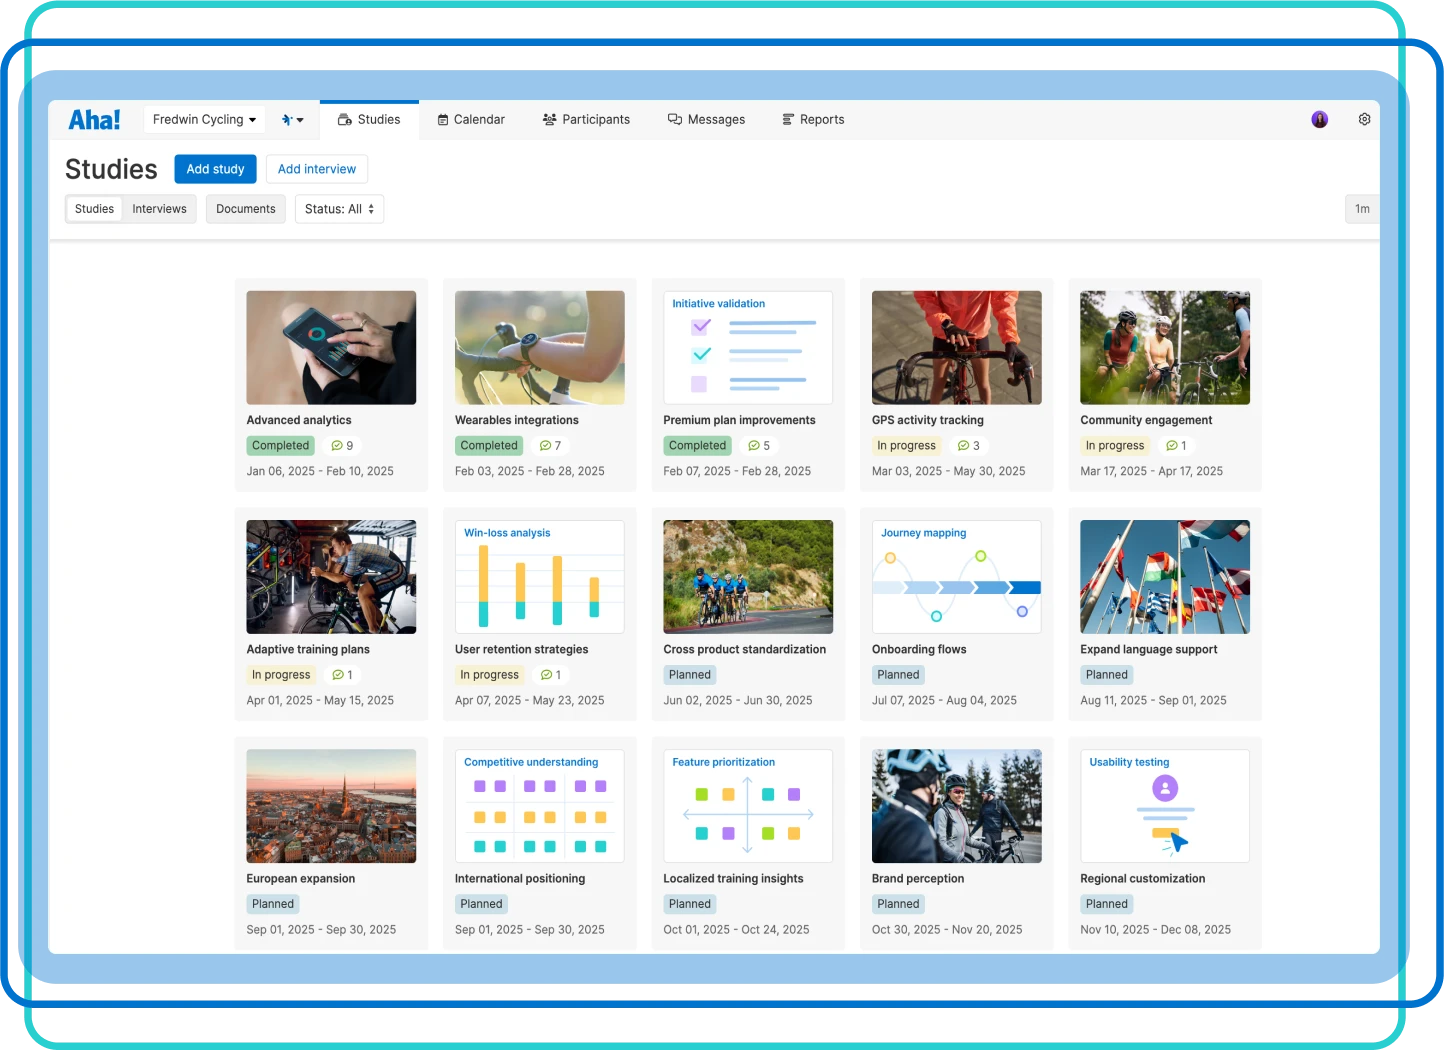
Task: Click the user avatar icon
Action: tap(1319, 119)
